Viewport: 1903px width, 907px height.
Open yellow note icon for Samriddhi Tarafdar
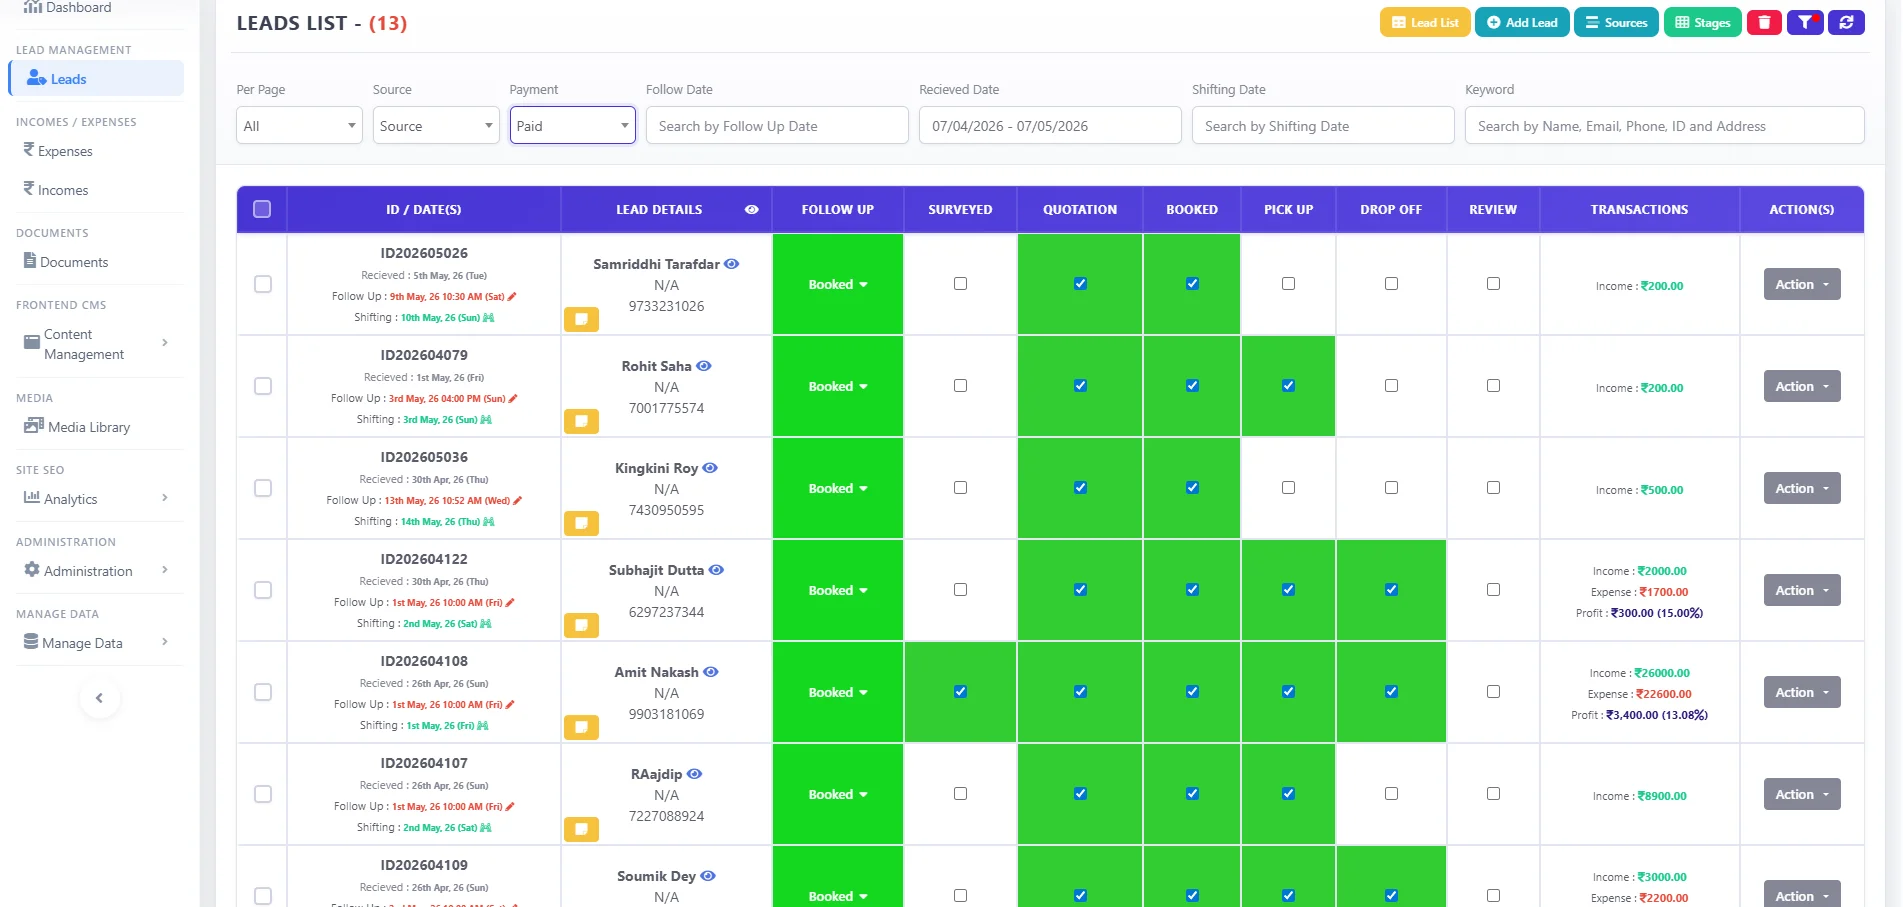click(581, 319)
